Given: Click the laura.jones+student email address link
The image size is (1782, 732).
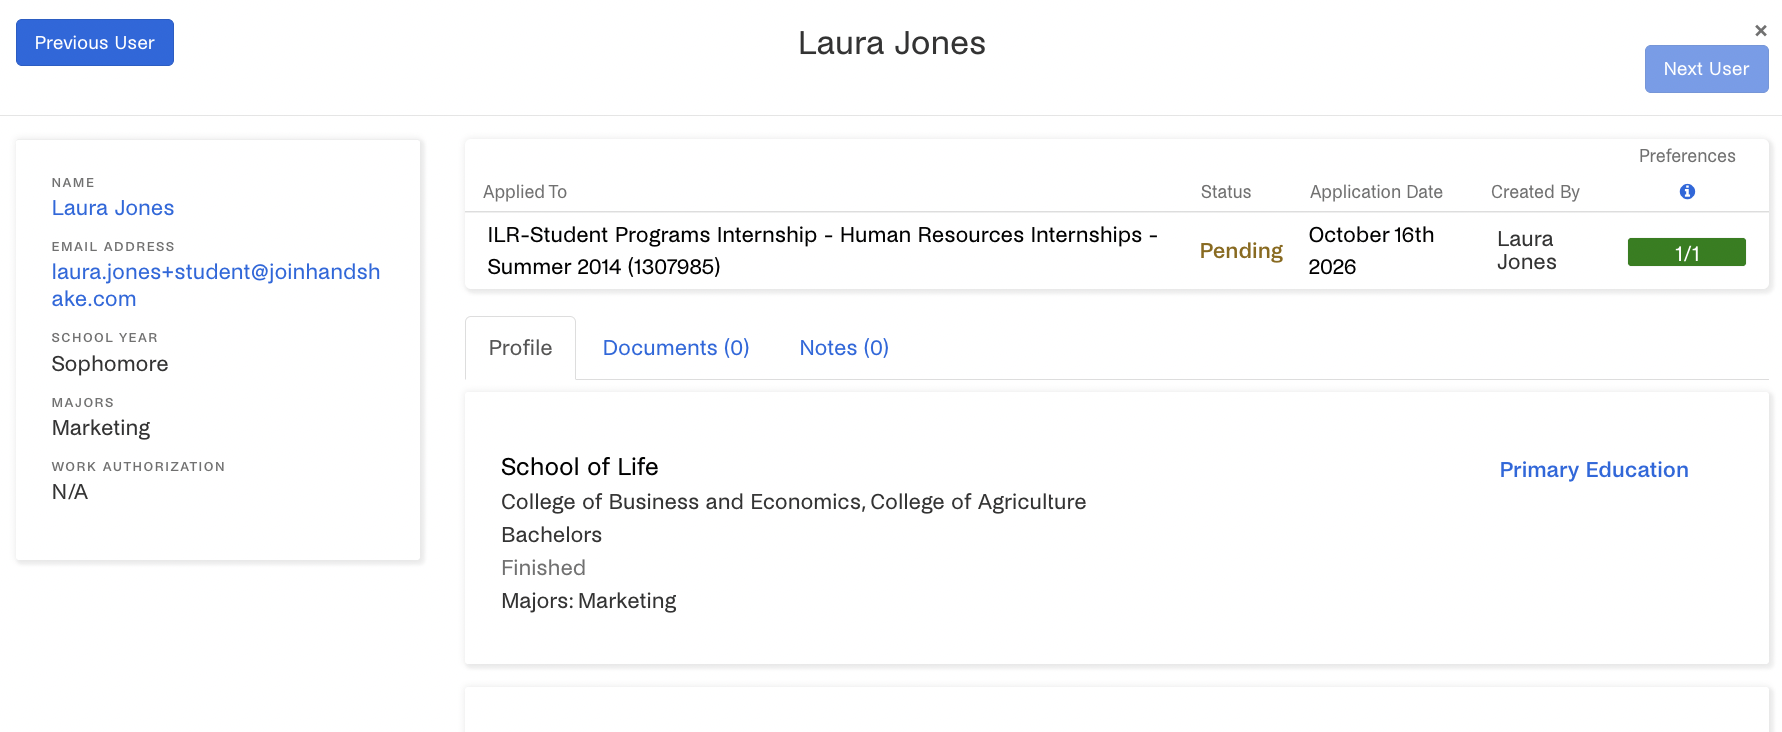Looking at the screenshot, I should (x=216, y=285).
